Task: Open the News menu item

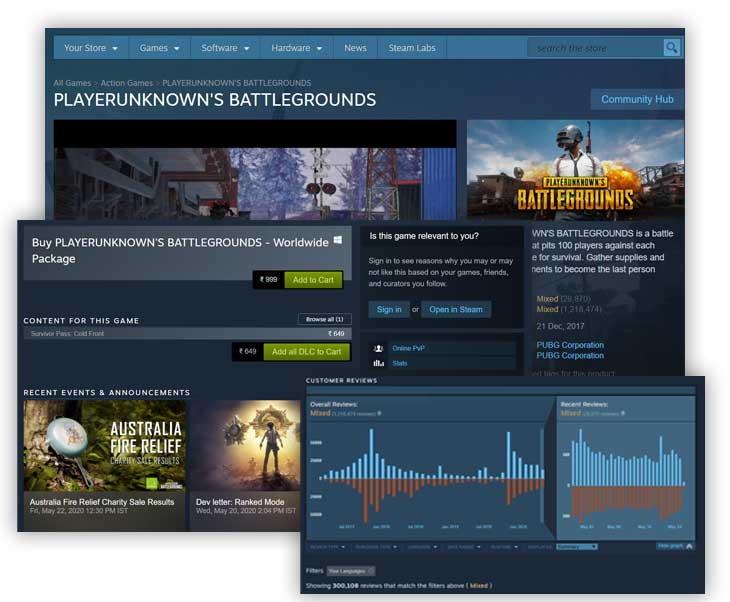Action: (355, 48)
